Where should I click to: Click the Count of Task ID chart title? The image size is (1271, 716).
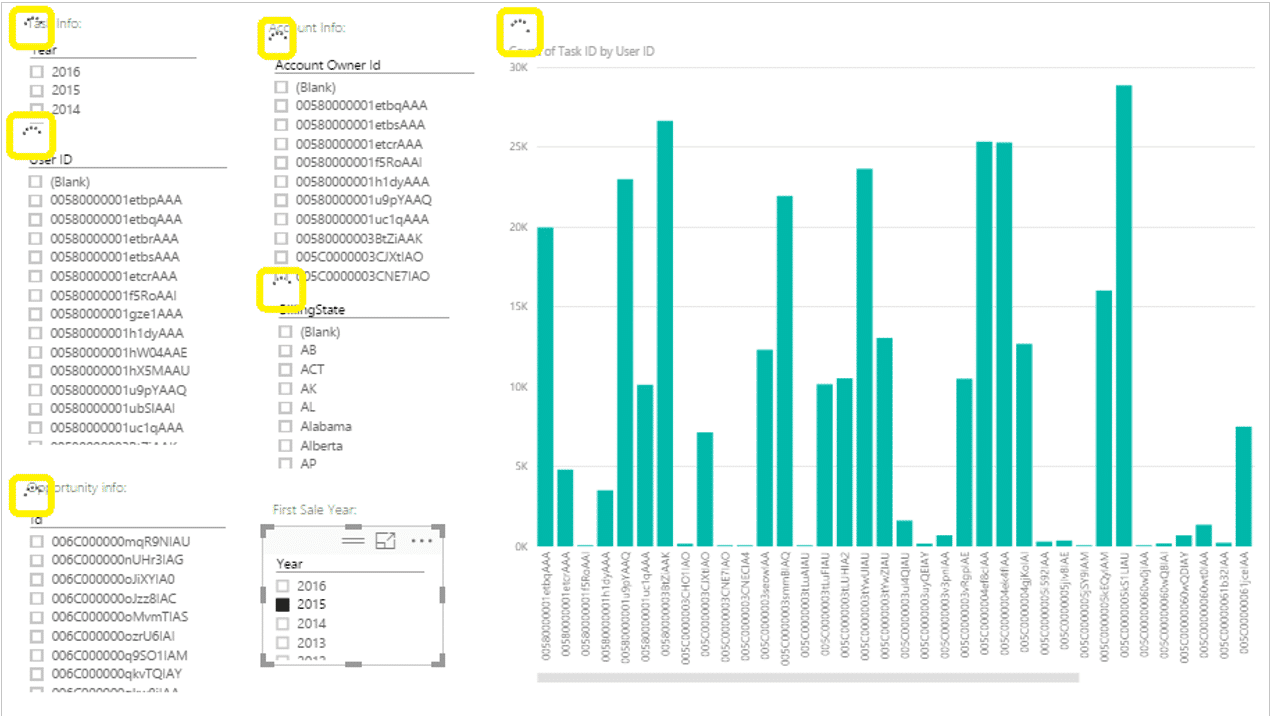[582, 51]
